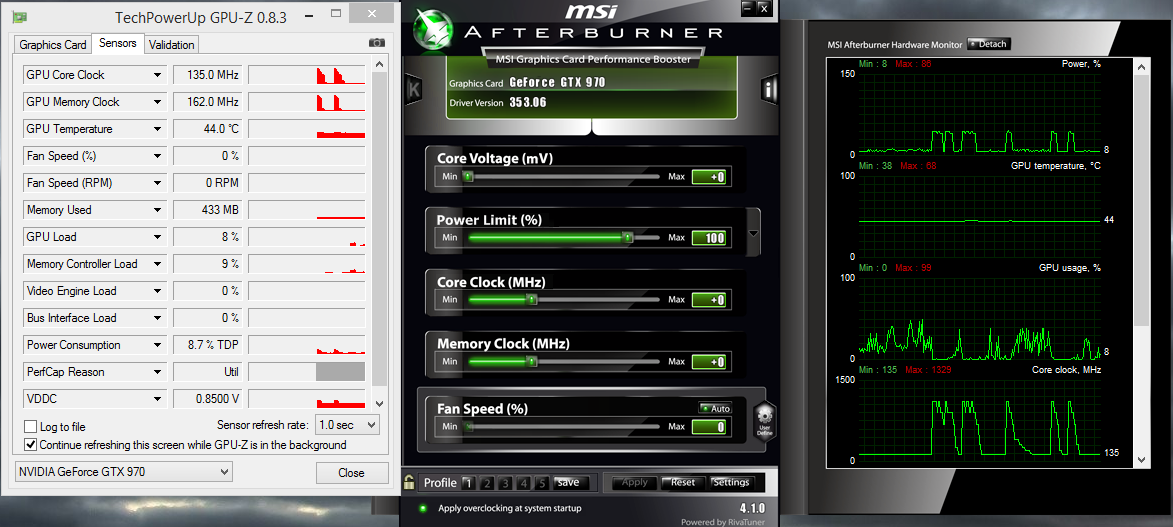Open the Power Consumption sensor dropdown
The width and height of the screenshot is (1173, 527).
[157, 345]
